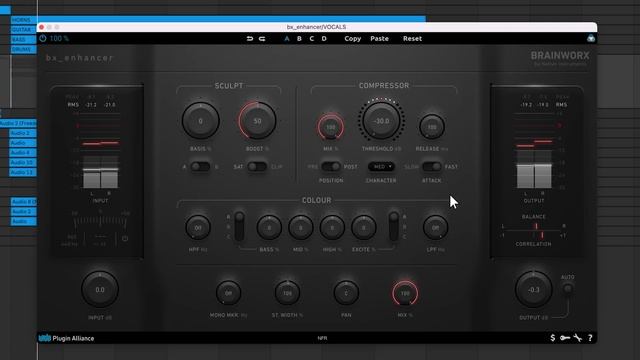Select the Audio 4 track in the DAW

click(22, 153)
